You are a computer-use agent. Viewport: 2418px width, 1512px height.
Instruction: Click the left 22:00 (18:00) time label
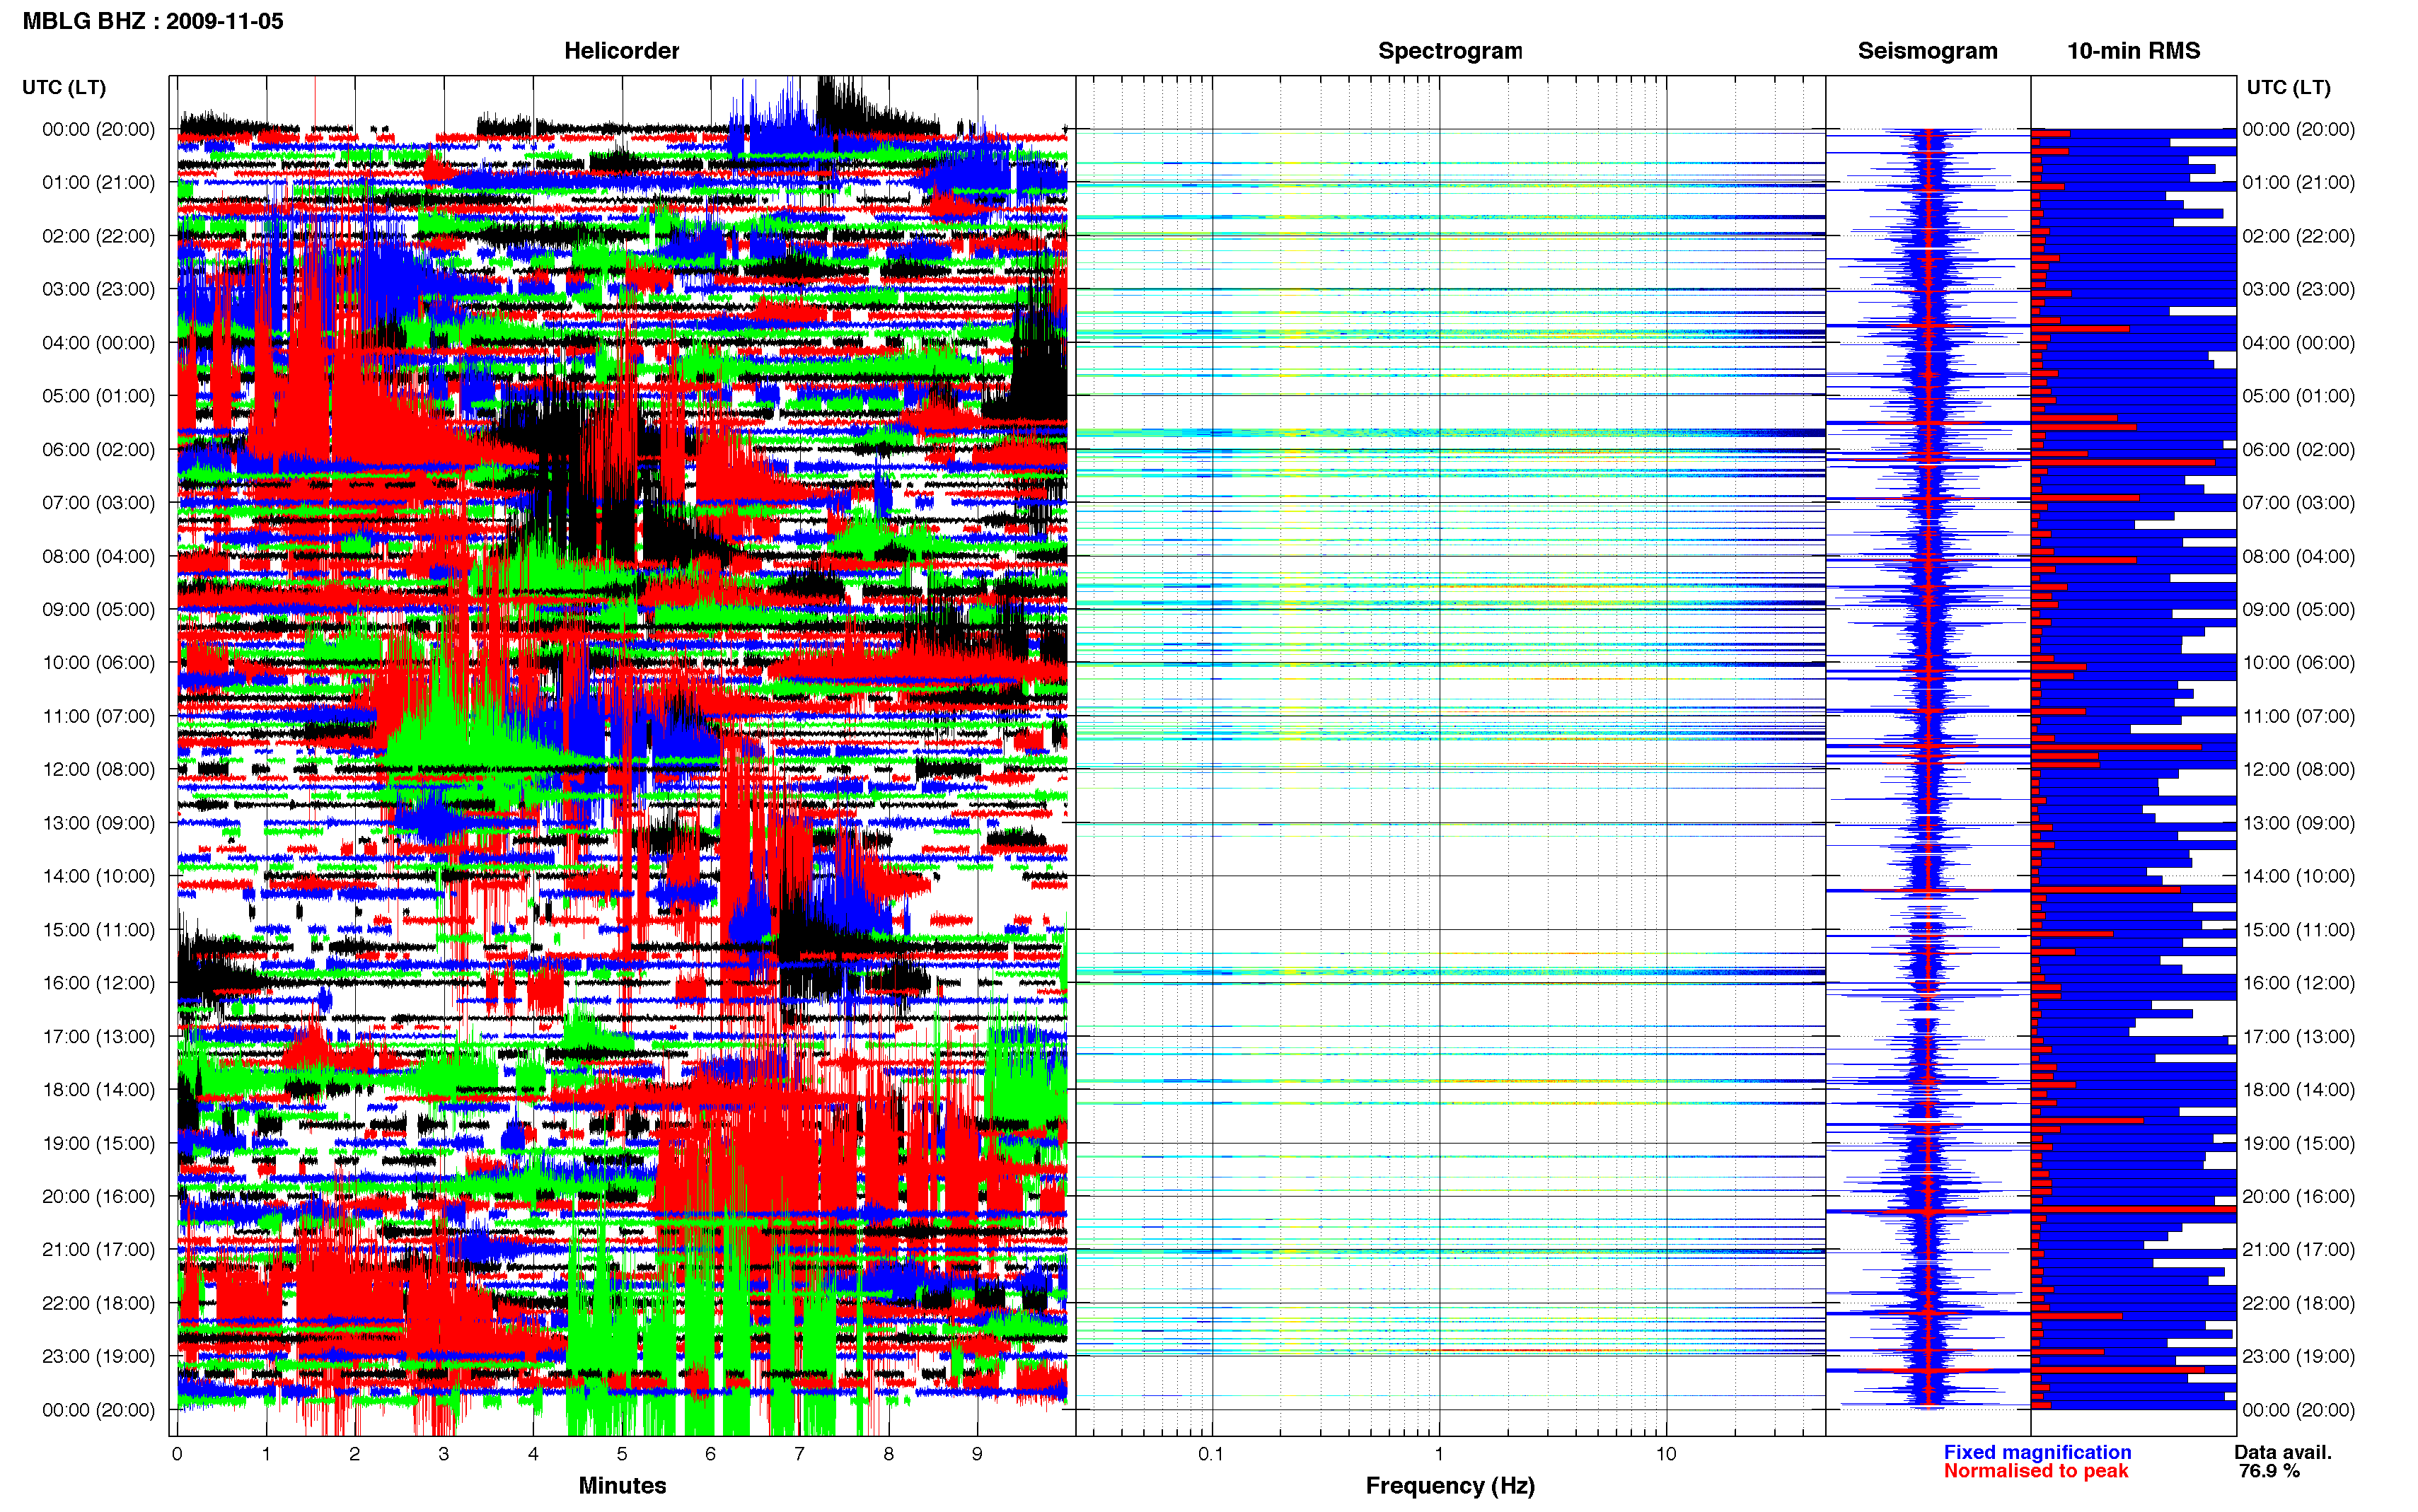tap(98, 1303)
